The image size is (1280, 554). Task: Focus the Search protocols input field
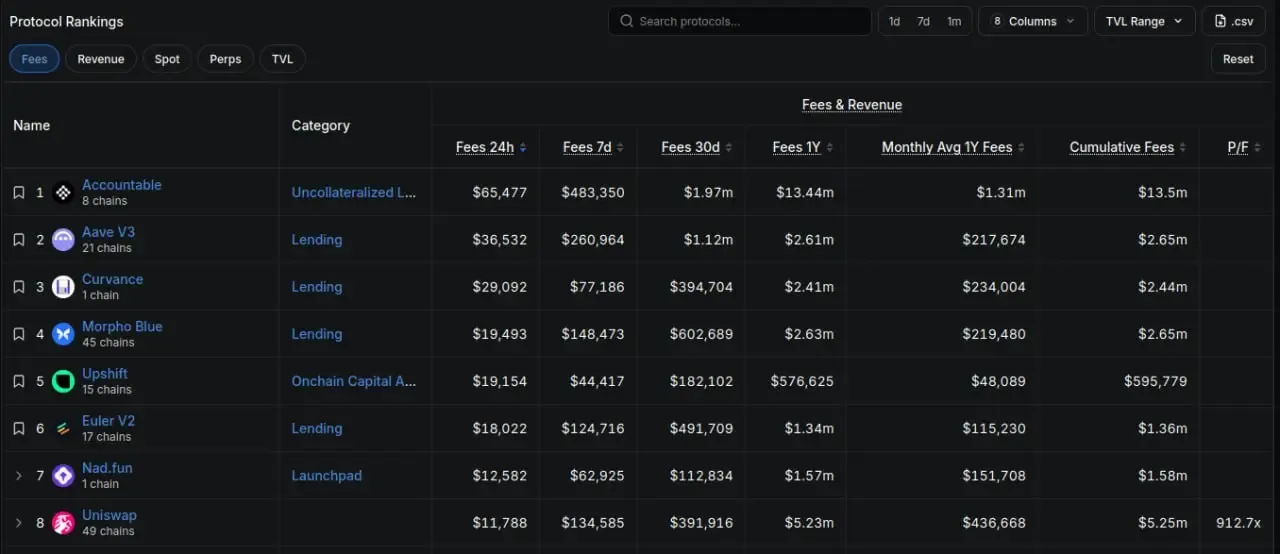click(740, 21)
